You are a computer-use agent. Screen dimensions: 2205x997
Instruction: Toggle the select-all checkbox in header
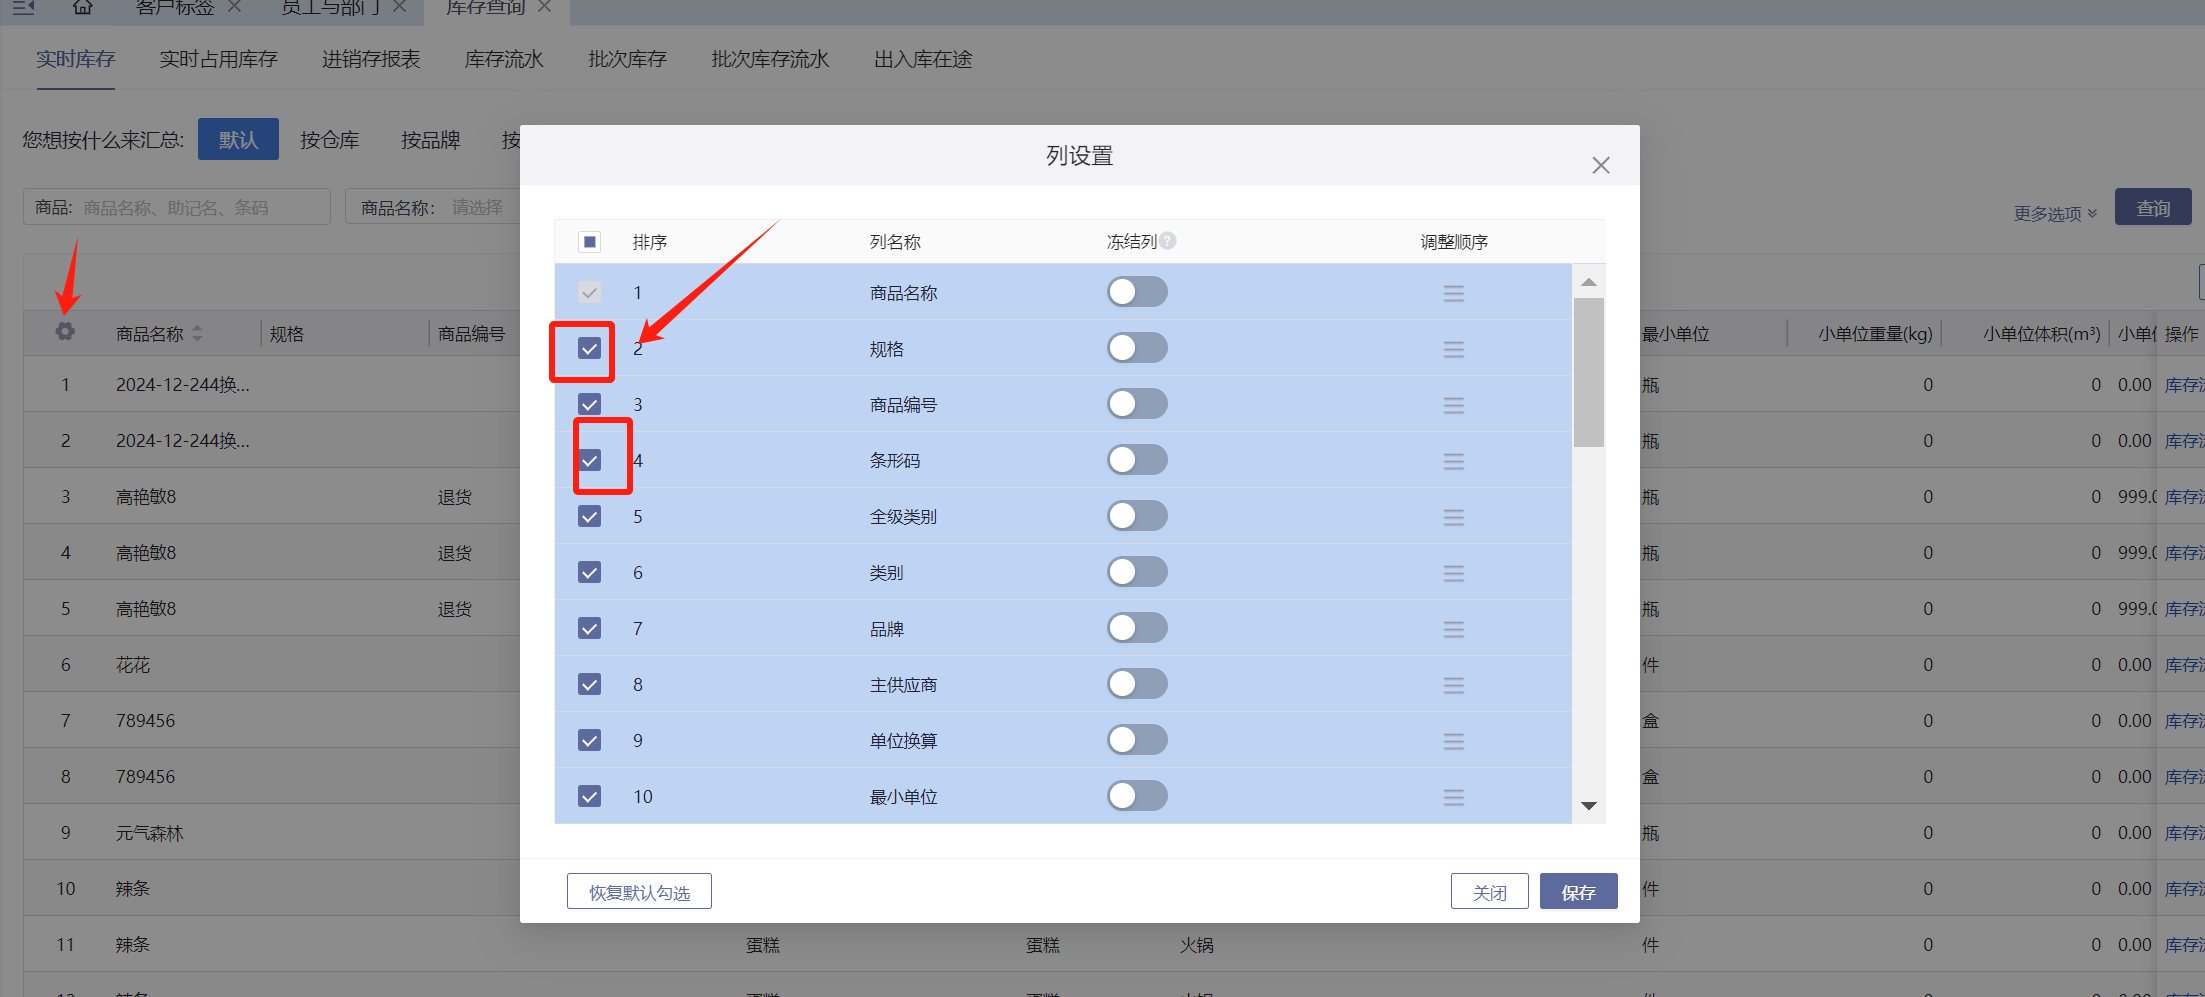(589, 242)
